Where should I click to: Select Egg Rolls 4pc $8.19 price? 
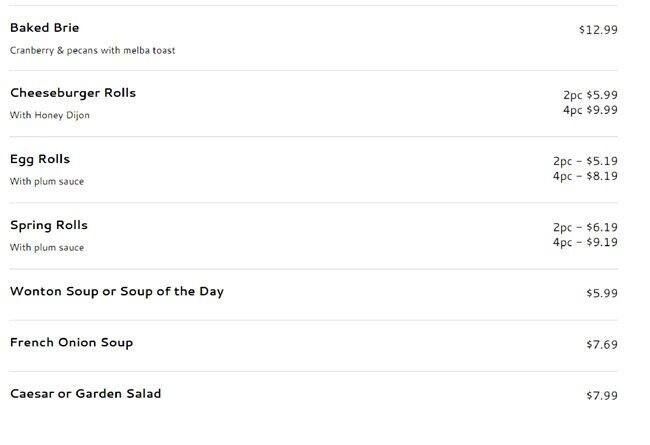pyautogui.click(x=585, y=176)
